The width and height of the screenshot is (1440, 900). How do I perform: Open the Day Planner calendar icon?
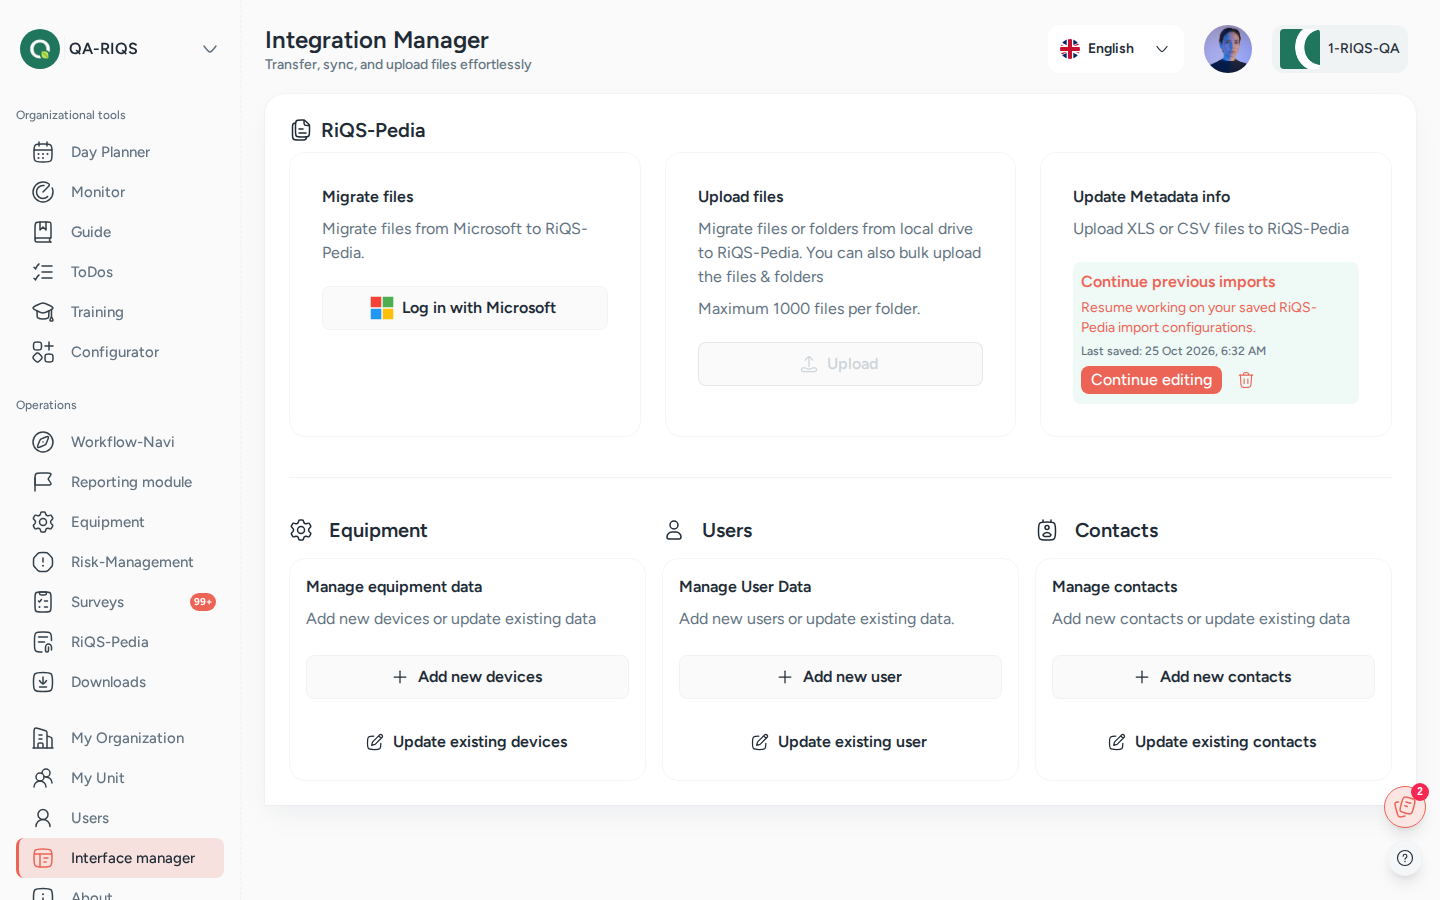43,152
